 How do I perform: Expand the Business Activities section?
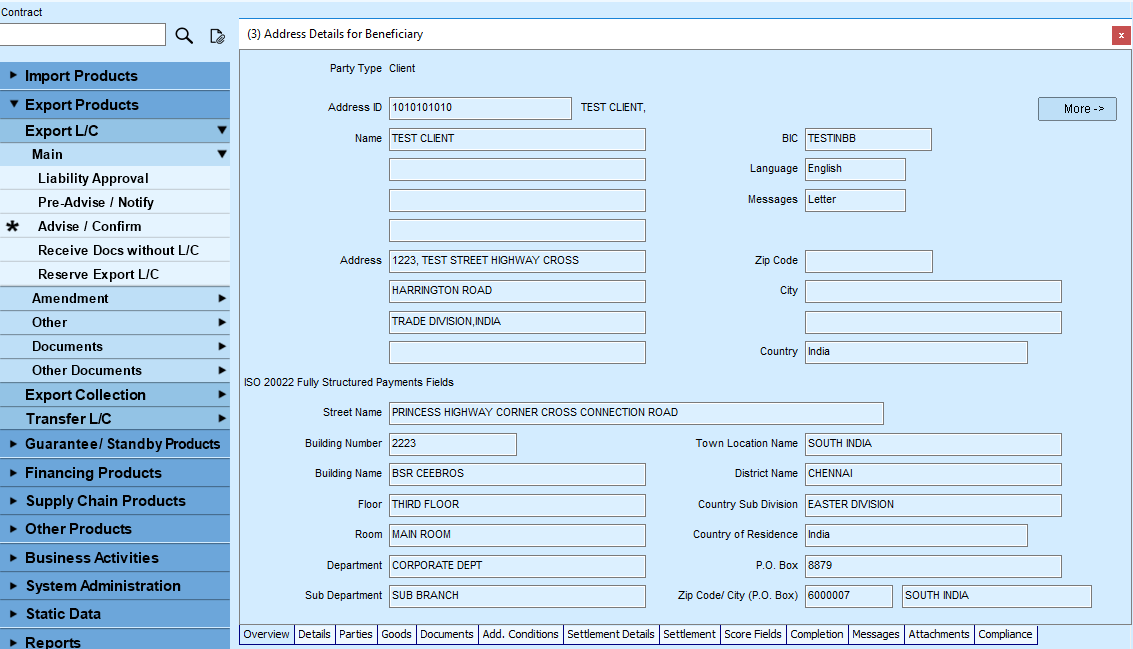pyautogui.click(x=115, y=558)
